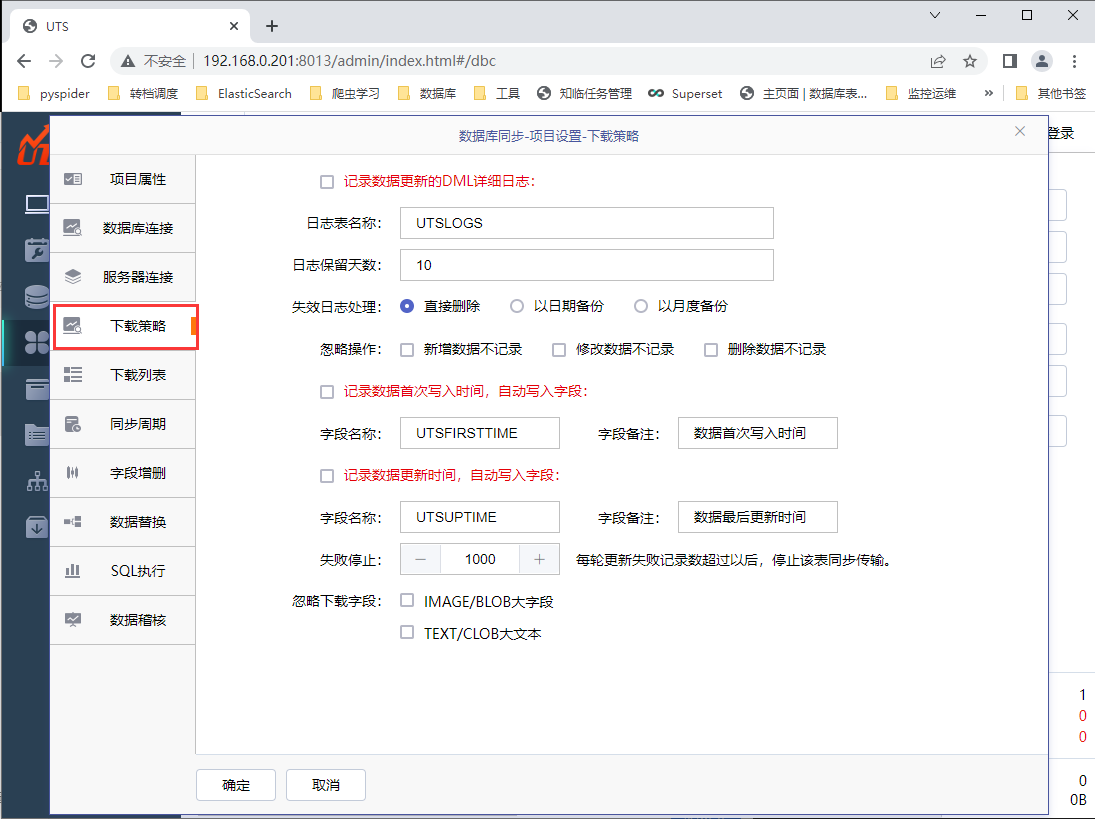
Task: Click the 取消 button
Action: pyautogui.click(x=325, y=785)
